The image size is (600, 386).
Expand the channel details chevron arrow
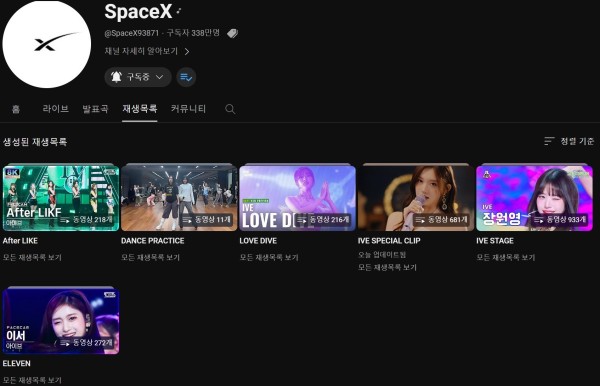[187, 51]
